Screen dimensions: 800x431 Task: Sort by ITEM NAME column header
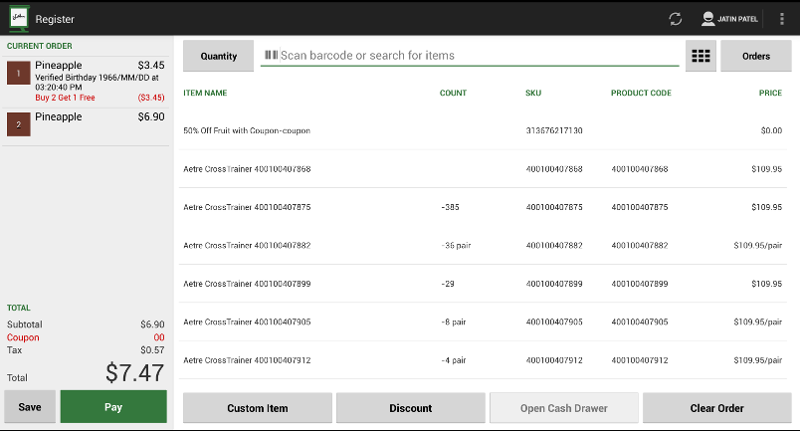click(x=205, y=93)
